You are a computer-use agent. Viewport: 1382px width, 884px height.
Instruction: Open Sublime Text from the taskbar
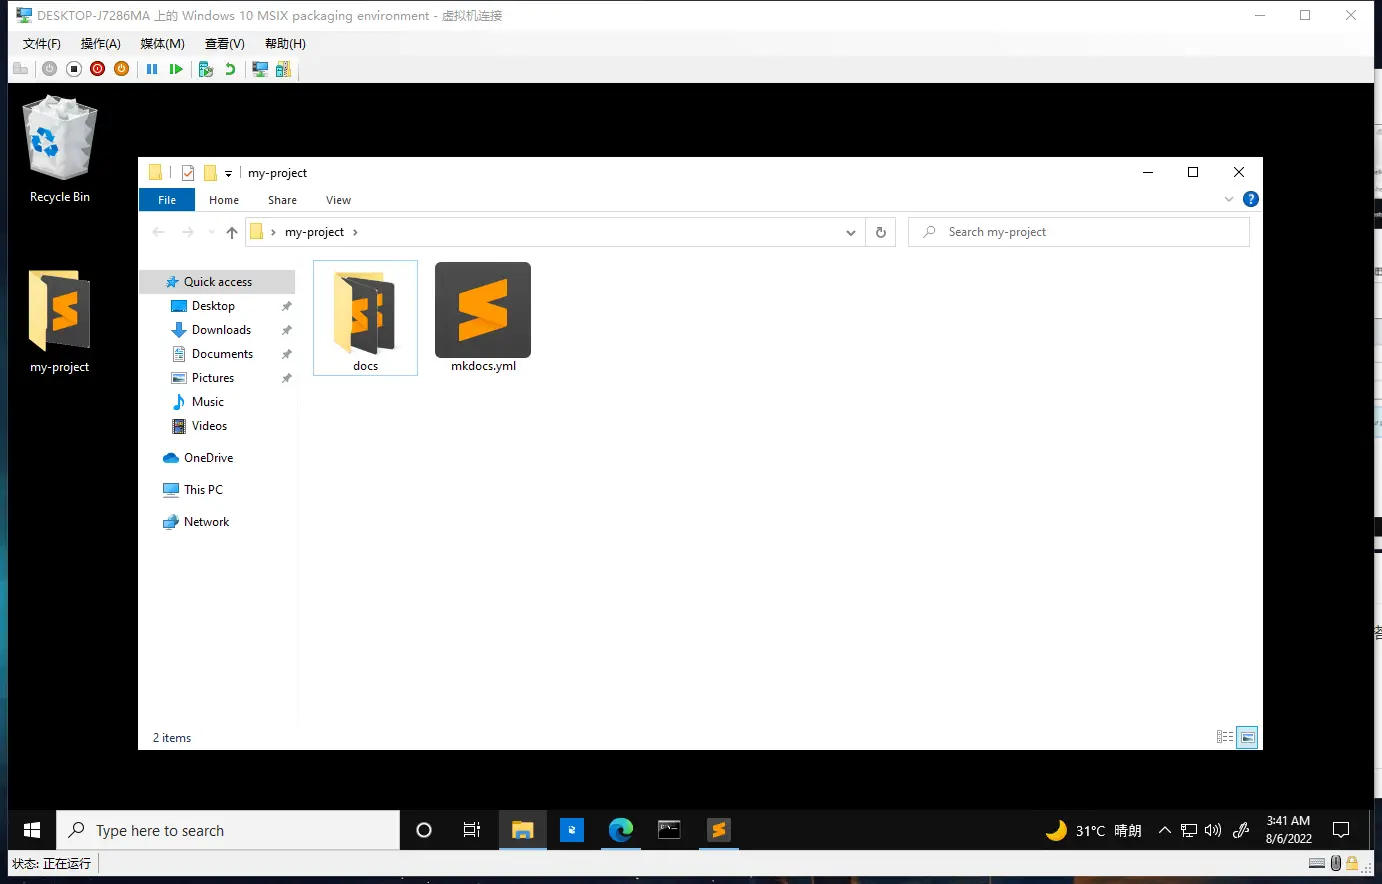(718, 830)
